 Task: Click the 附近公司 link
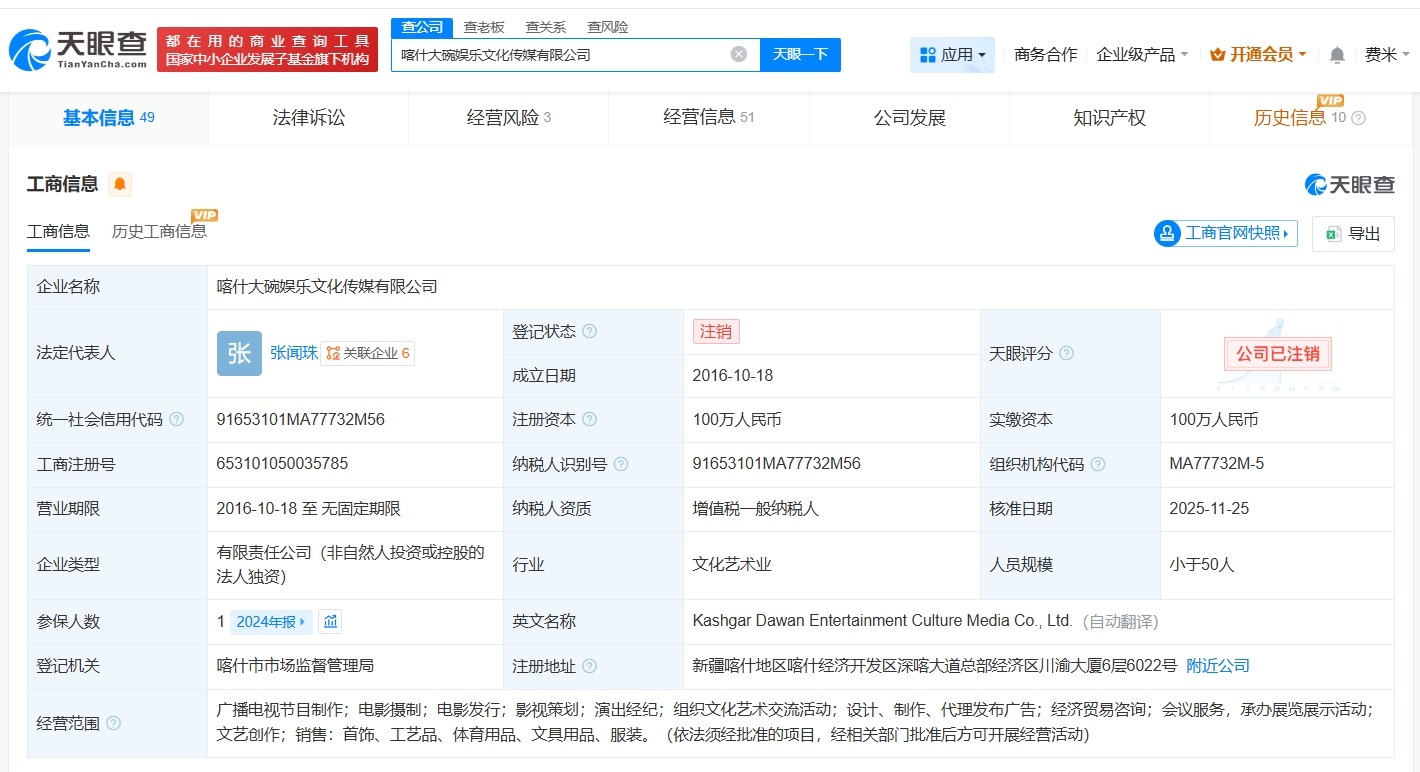1217,664
